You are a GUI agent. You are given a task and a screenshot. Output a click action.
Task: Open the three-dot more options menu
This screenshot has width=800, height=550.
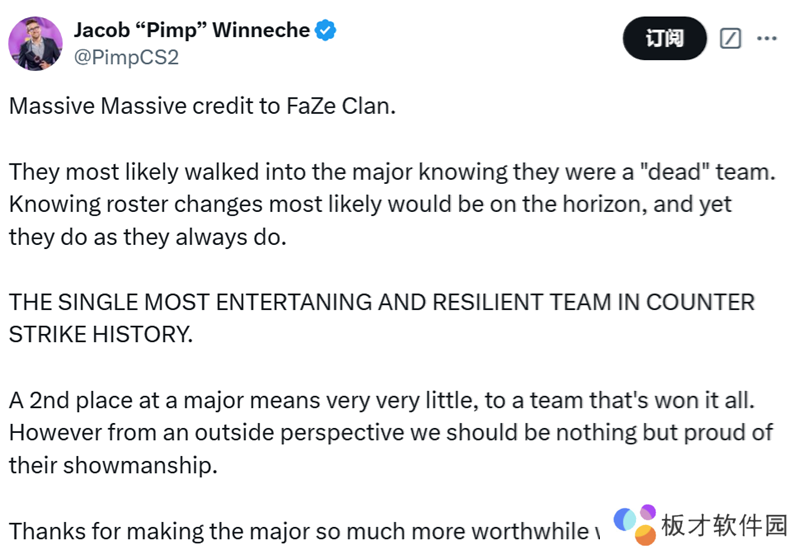pos(766,39)
